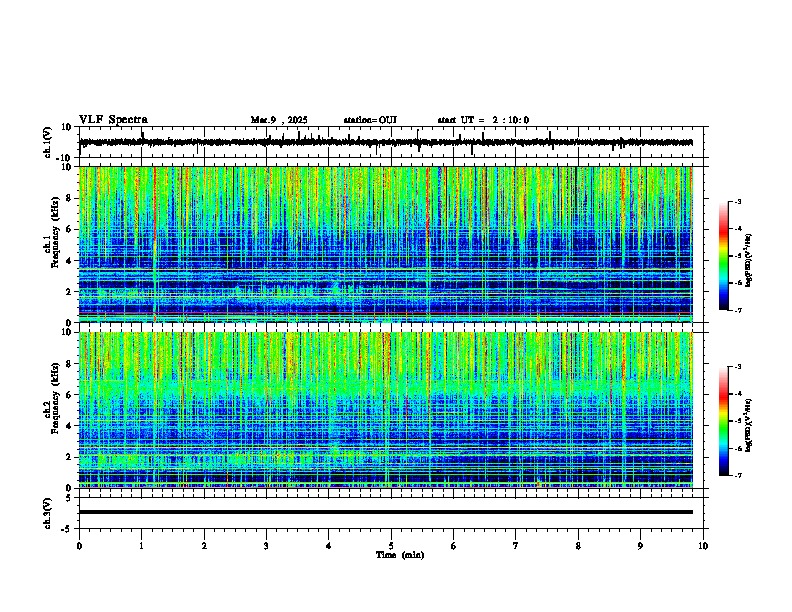This screenshot has height=612, width=792.
Task: Click time axis tick label "2"
Action: click(x=204, y=546)
